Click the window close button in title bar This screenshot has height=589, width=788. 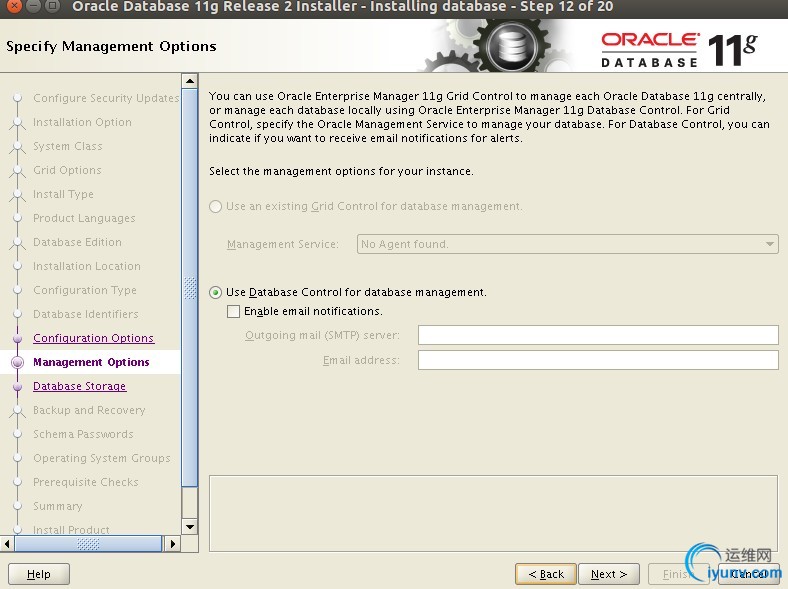pyautogui.click(x=16, y=6)
